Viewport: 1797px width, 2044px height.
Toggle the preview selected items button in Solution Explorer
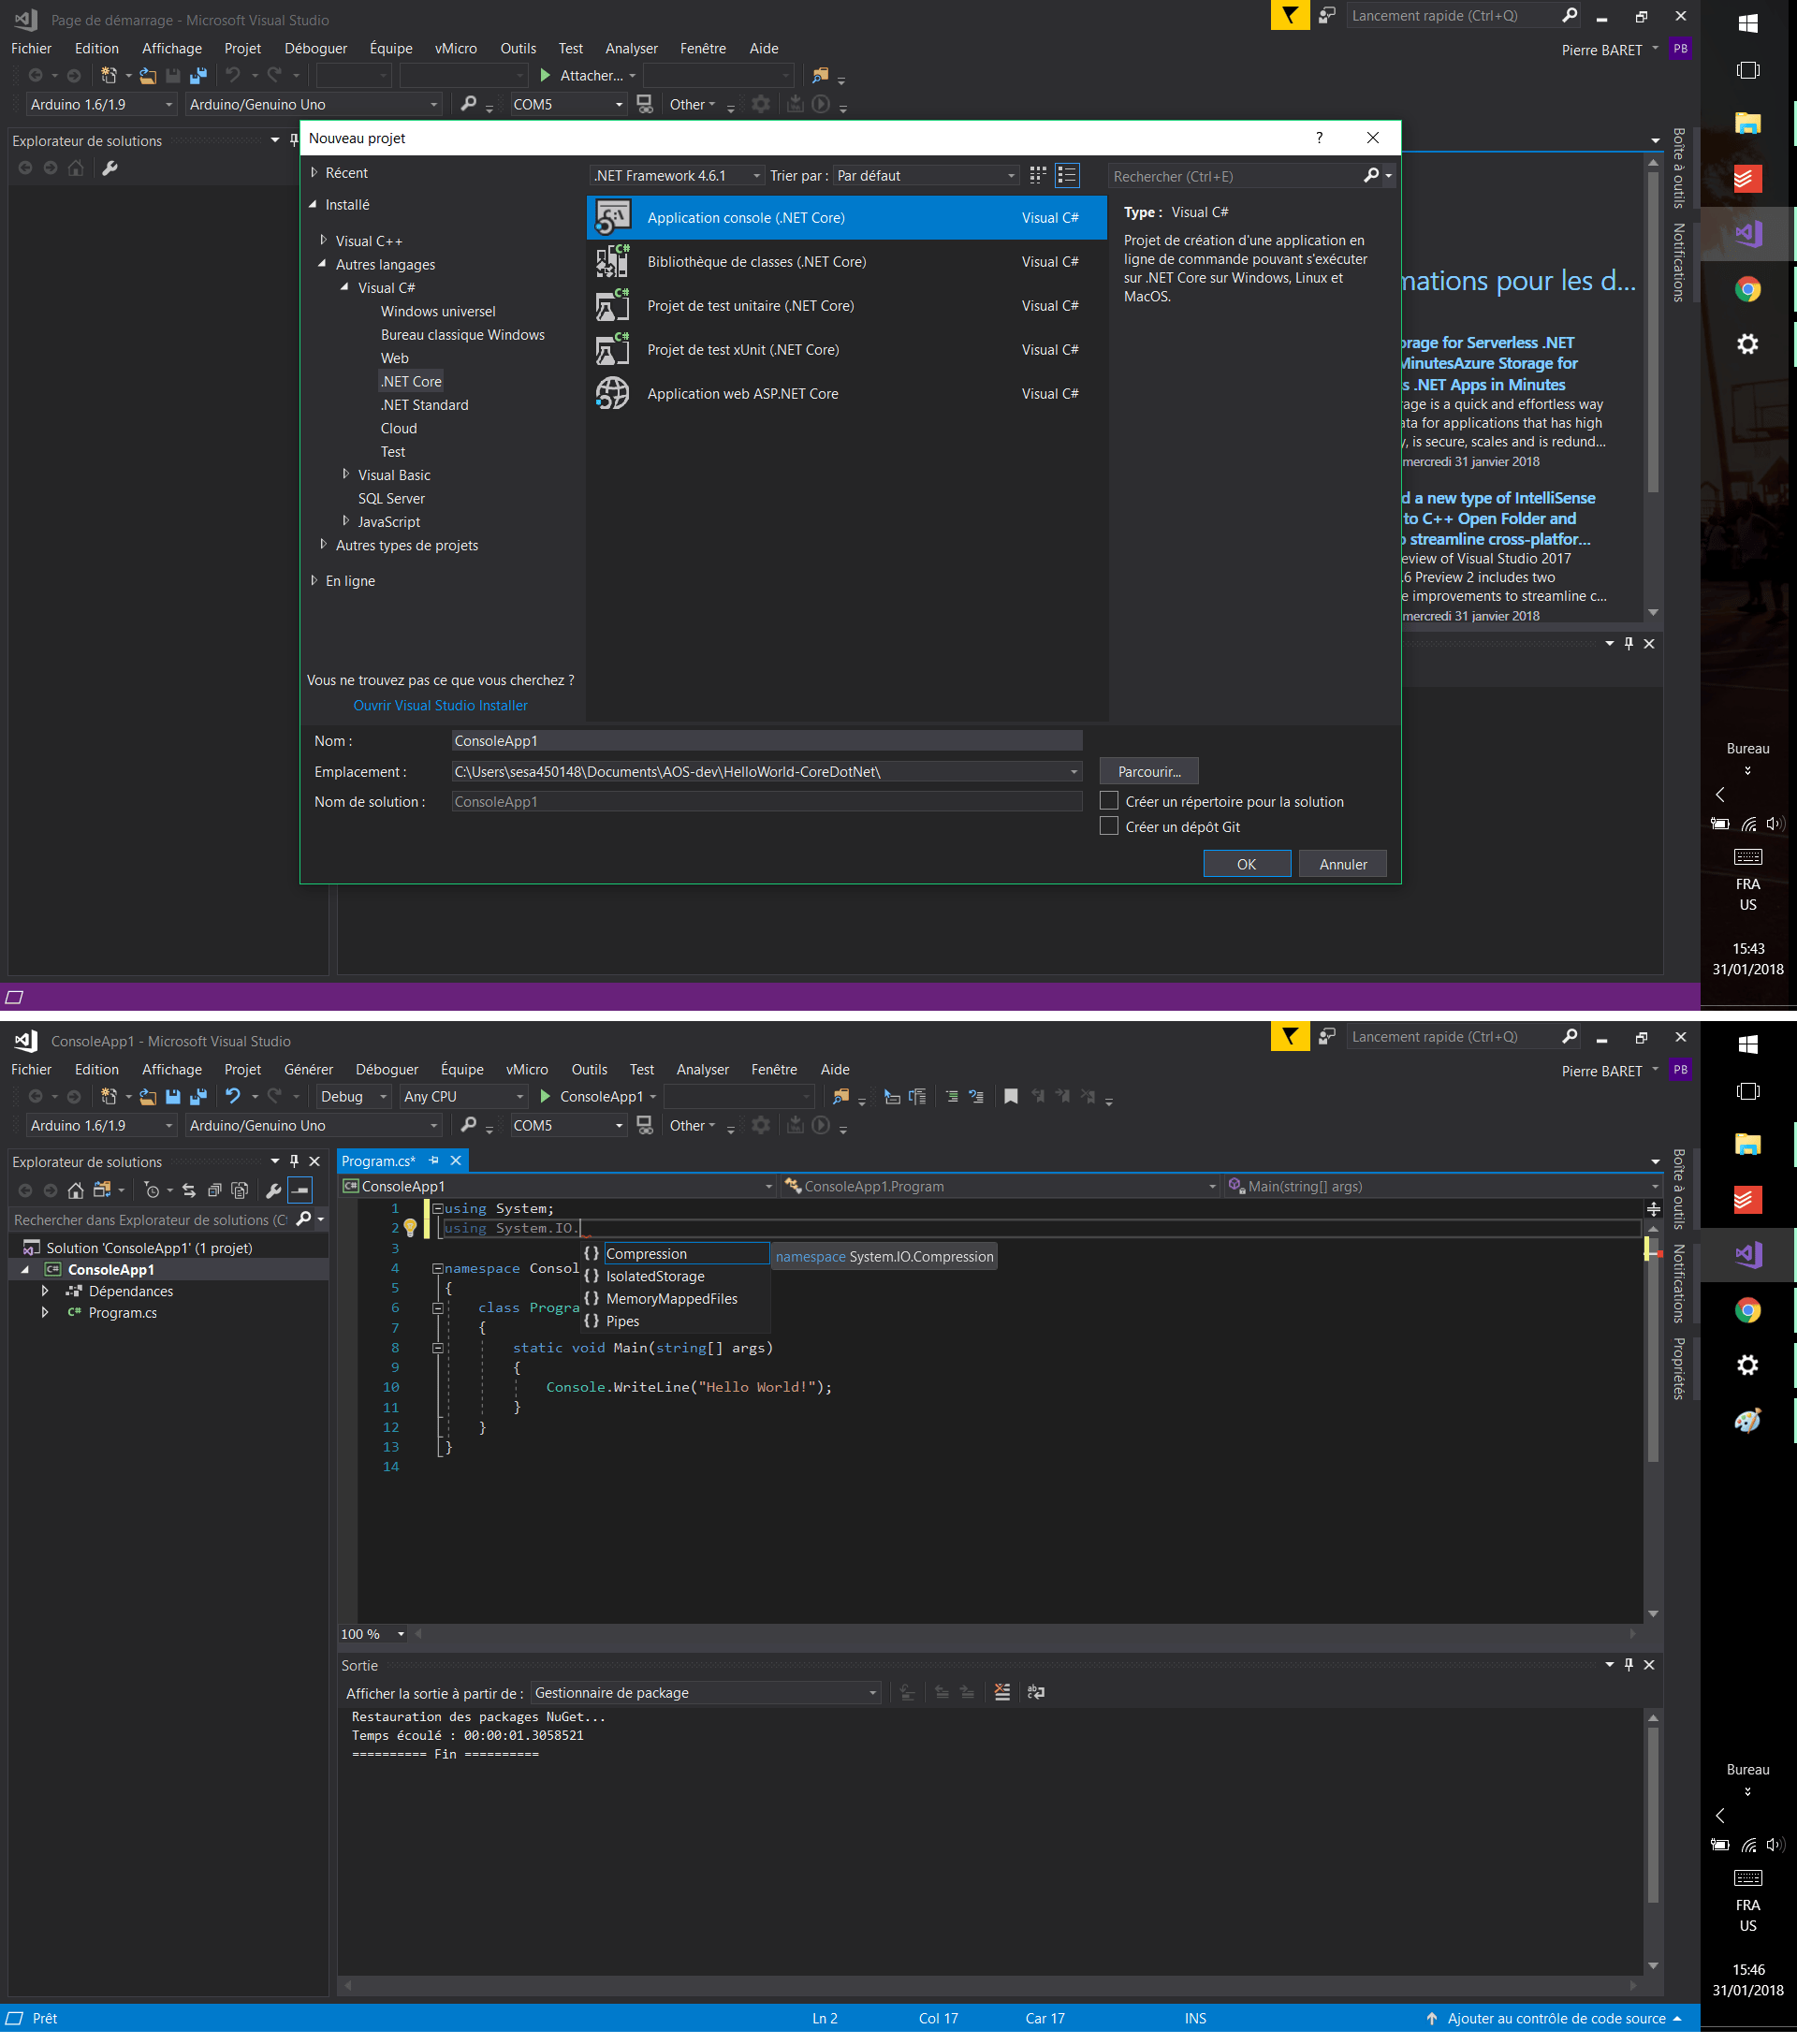pos(300,1190)
